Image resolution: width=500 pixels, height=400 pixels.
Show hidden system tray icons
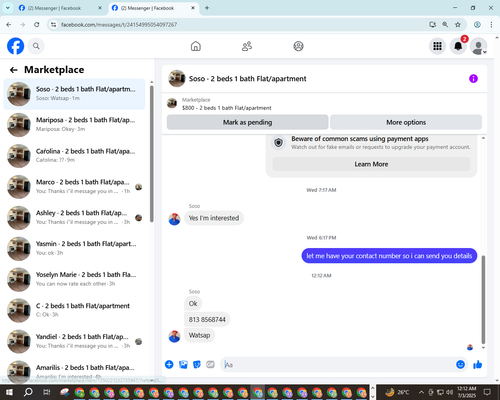coord(421,392)
